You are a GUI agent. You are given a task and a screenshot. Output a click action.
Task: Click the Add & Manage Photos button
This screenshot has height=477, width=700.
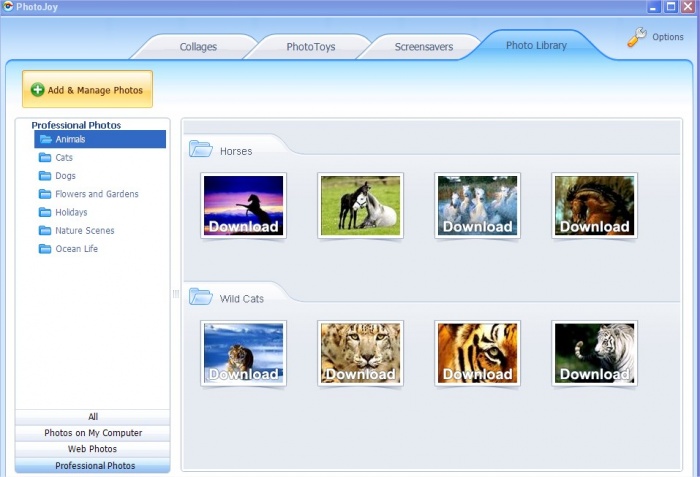click(x=88, y=89)
